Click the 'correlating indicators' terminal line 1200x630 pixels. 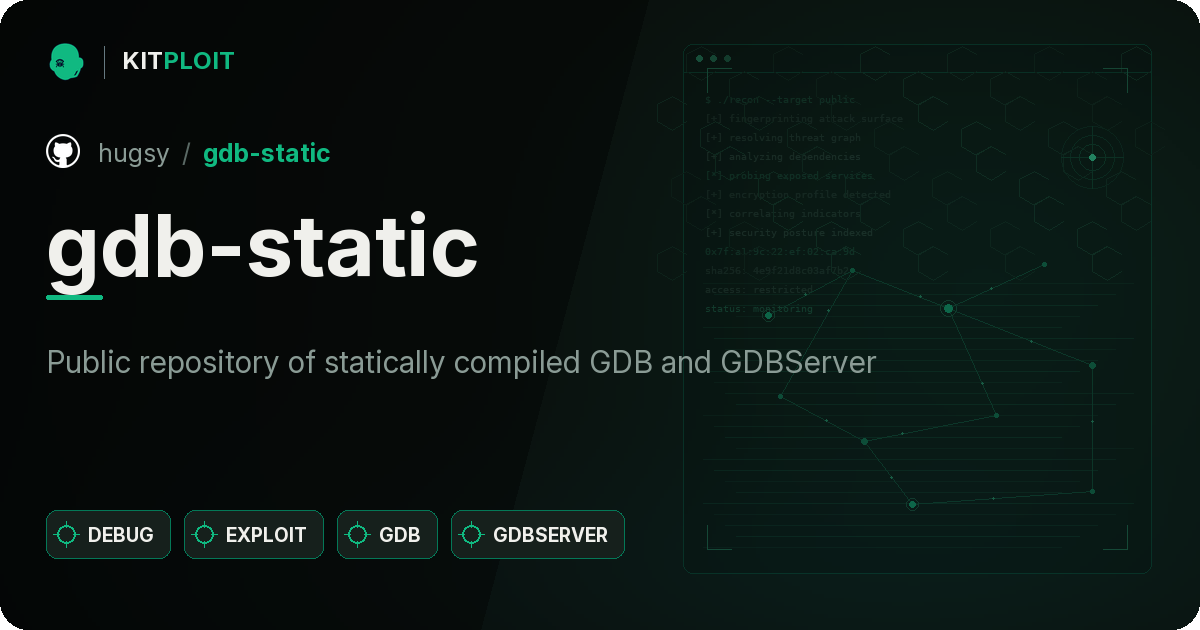(x=783, y=214)
